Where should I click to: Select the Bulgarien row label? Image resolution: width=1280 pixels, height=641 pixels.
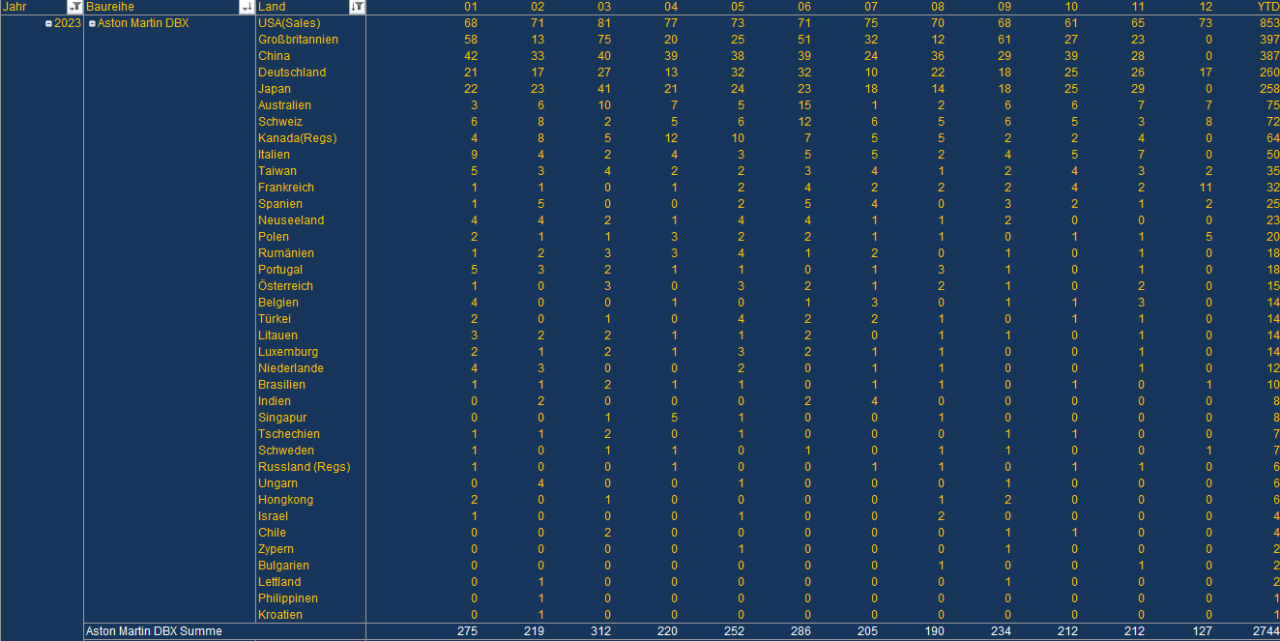click(x=284, y=565)
